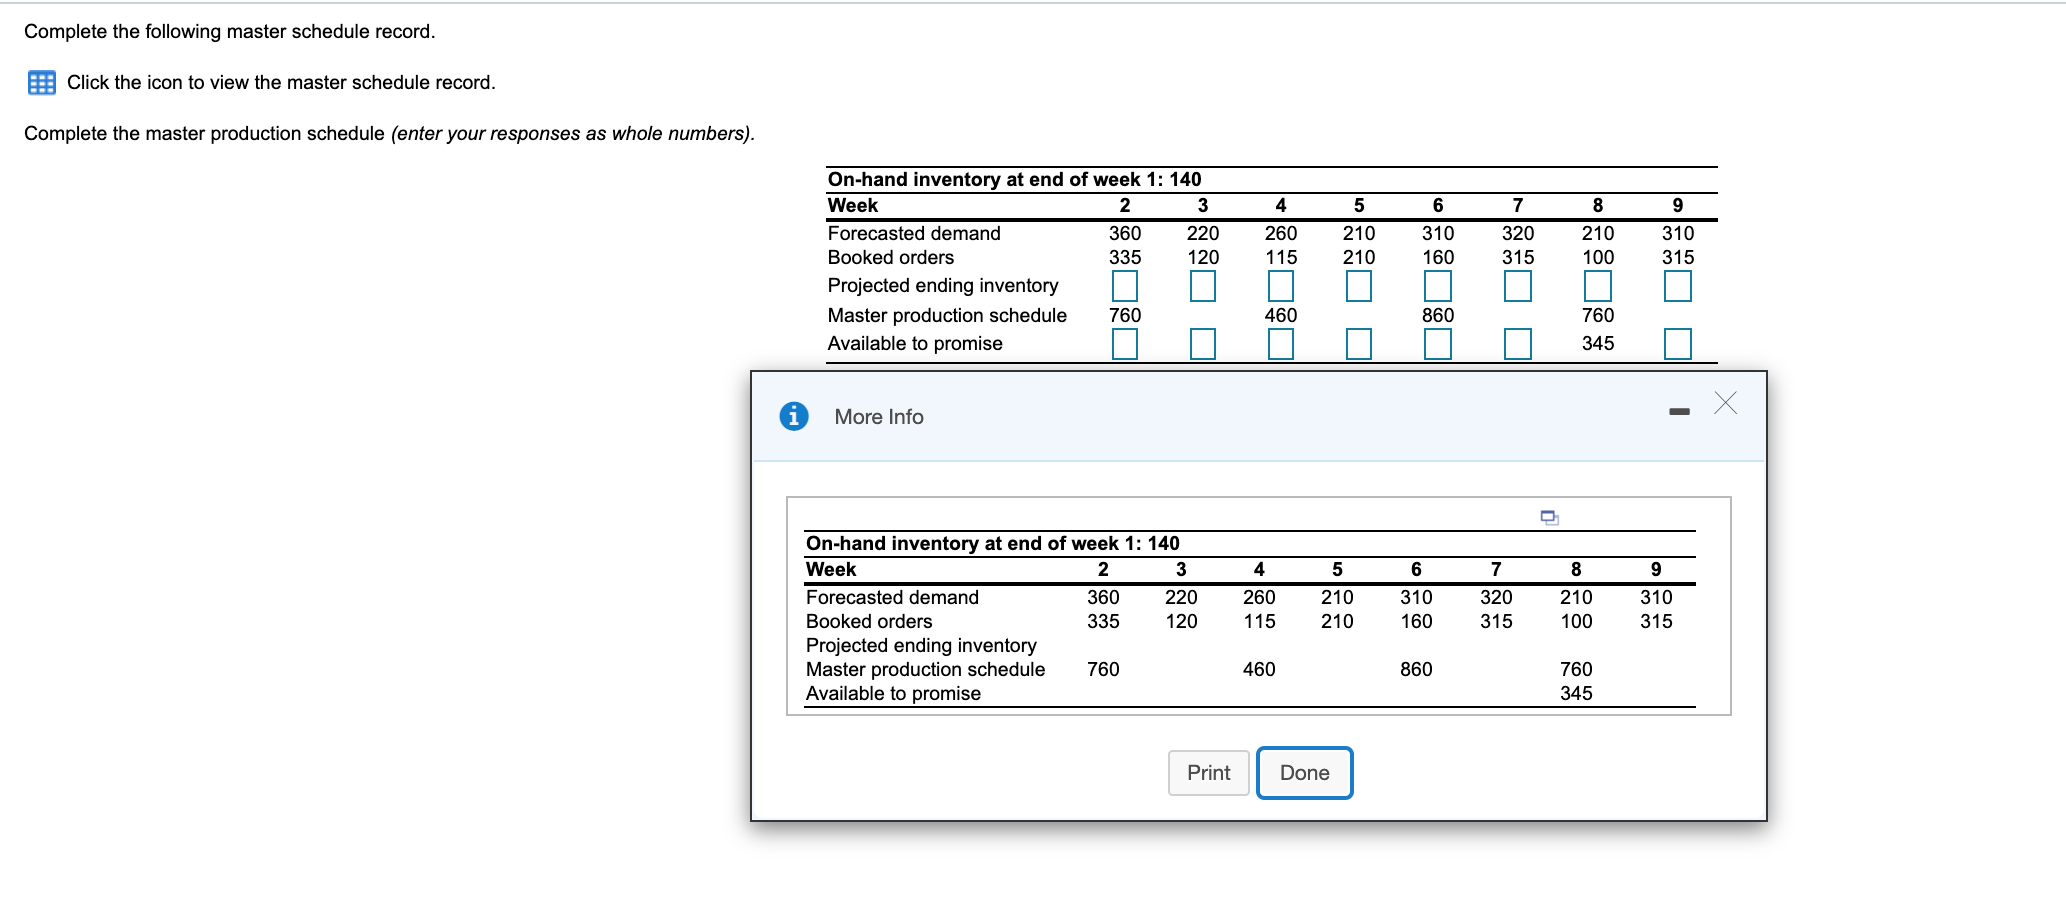Screen dimensions: 2066x898
Task: Click the 260 forecasted demand value in More Info dialog
Action: point(1259,597)
